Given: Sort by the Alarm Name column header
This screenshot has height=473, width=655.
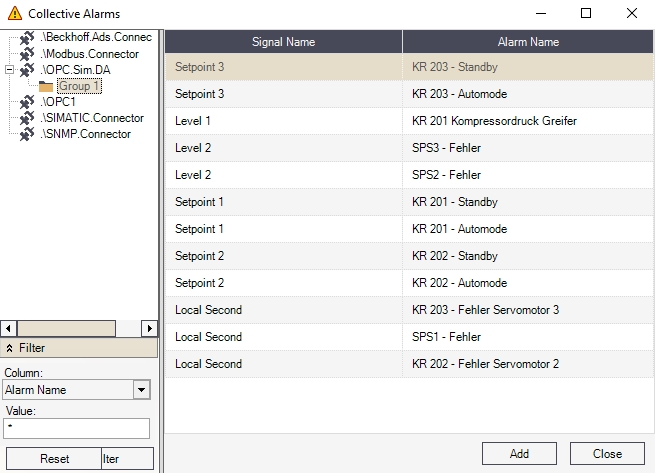Looking at the screenshot, I should [x=528, y=42].
